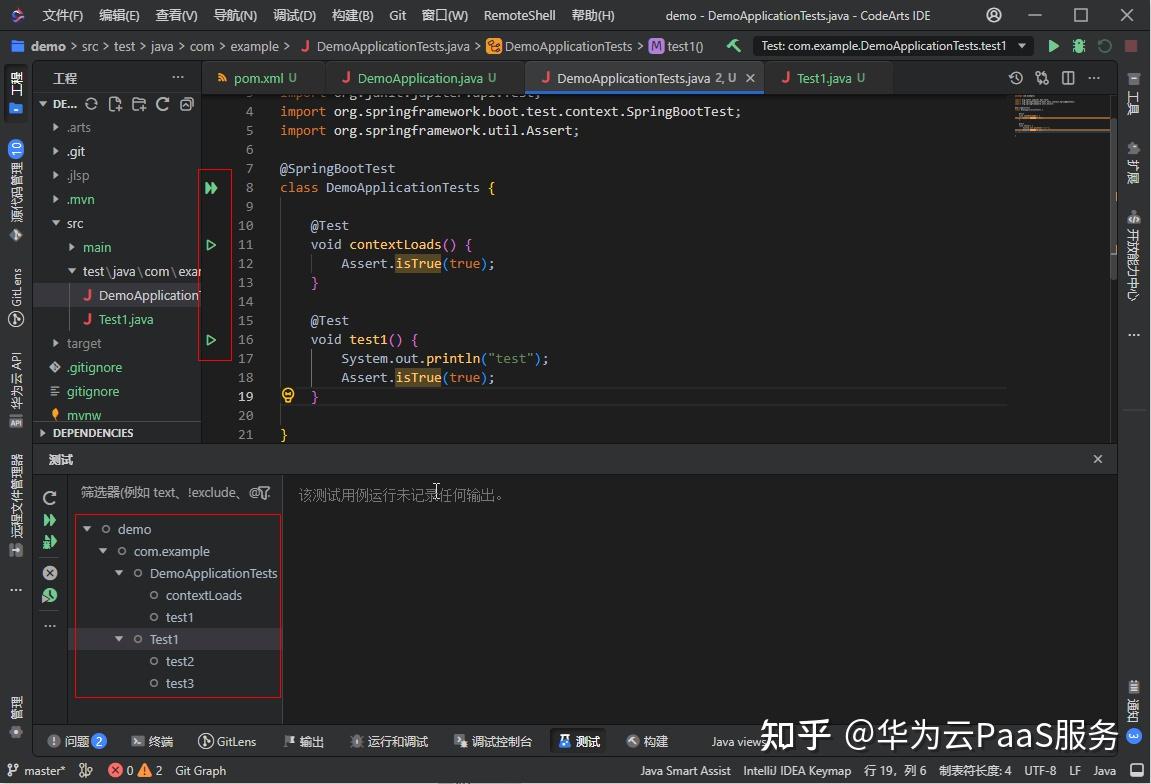Refresh tests in the test panel
1151x784 pixels.
click(49, 498)
